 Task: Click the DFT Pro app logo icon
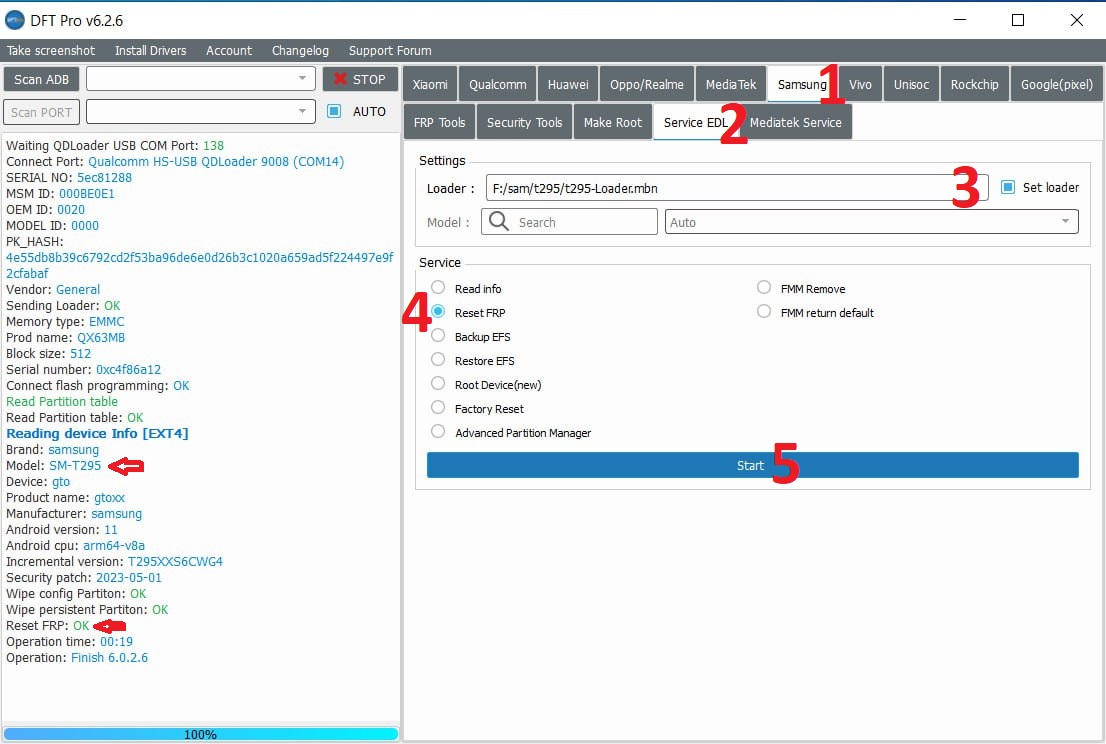click(15, 20)
